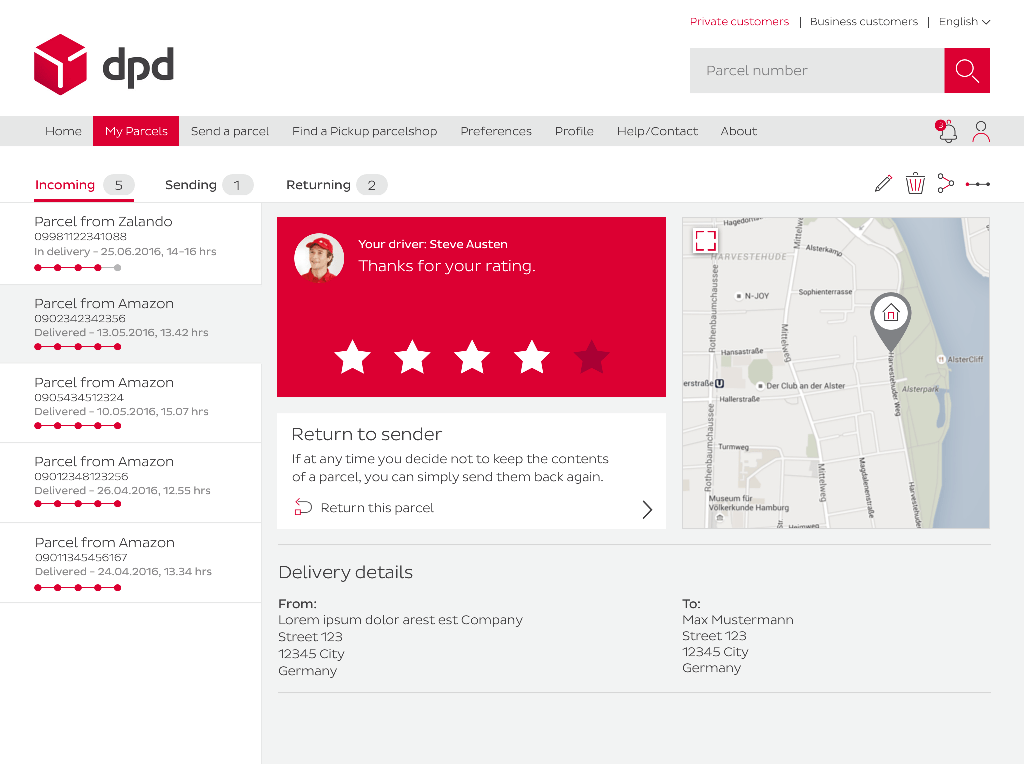Open the user account profile icon
This screenshot has width=1024, height=764.
tap(981, 131)
